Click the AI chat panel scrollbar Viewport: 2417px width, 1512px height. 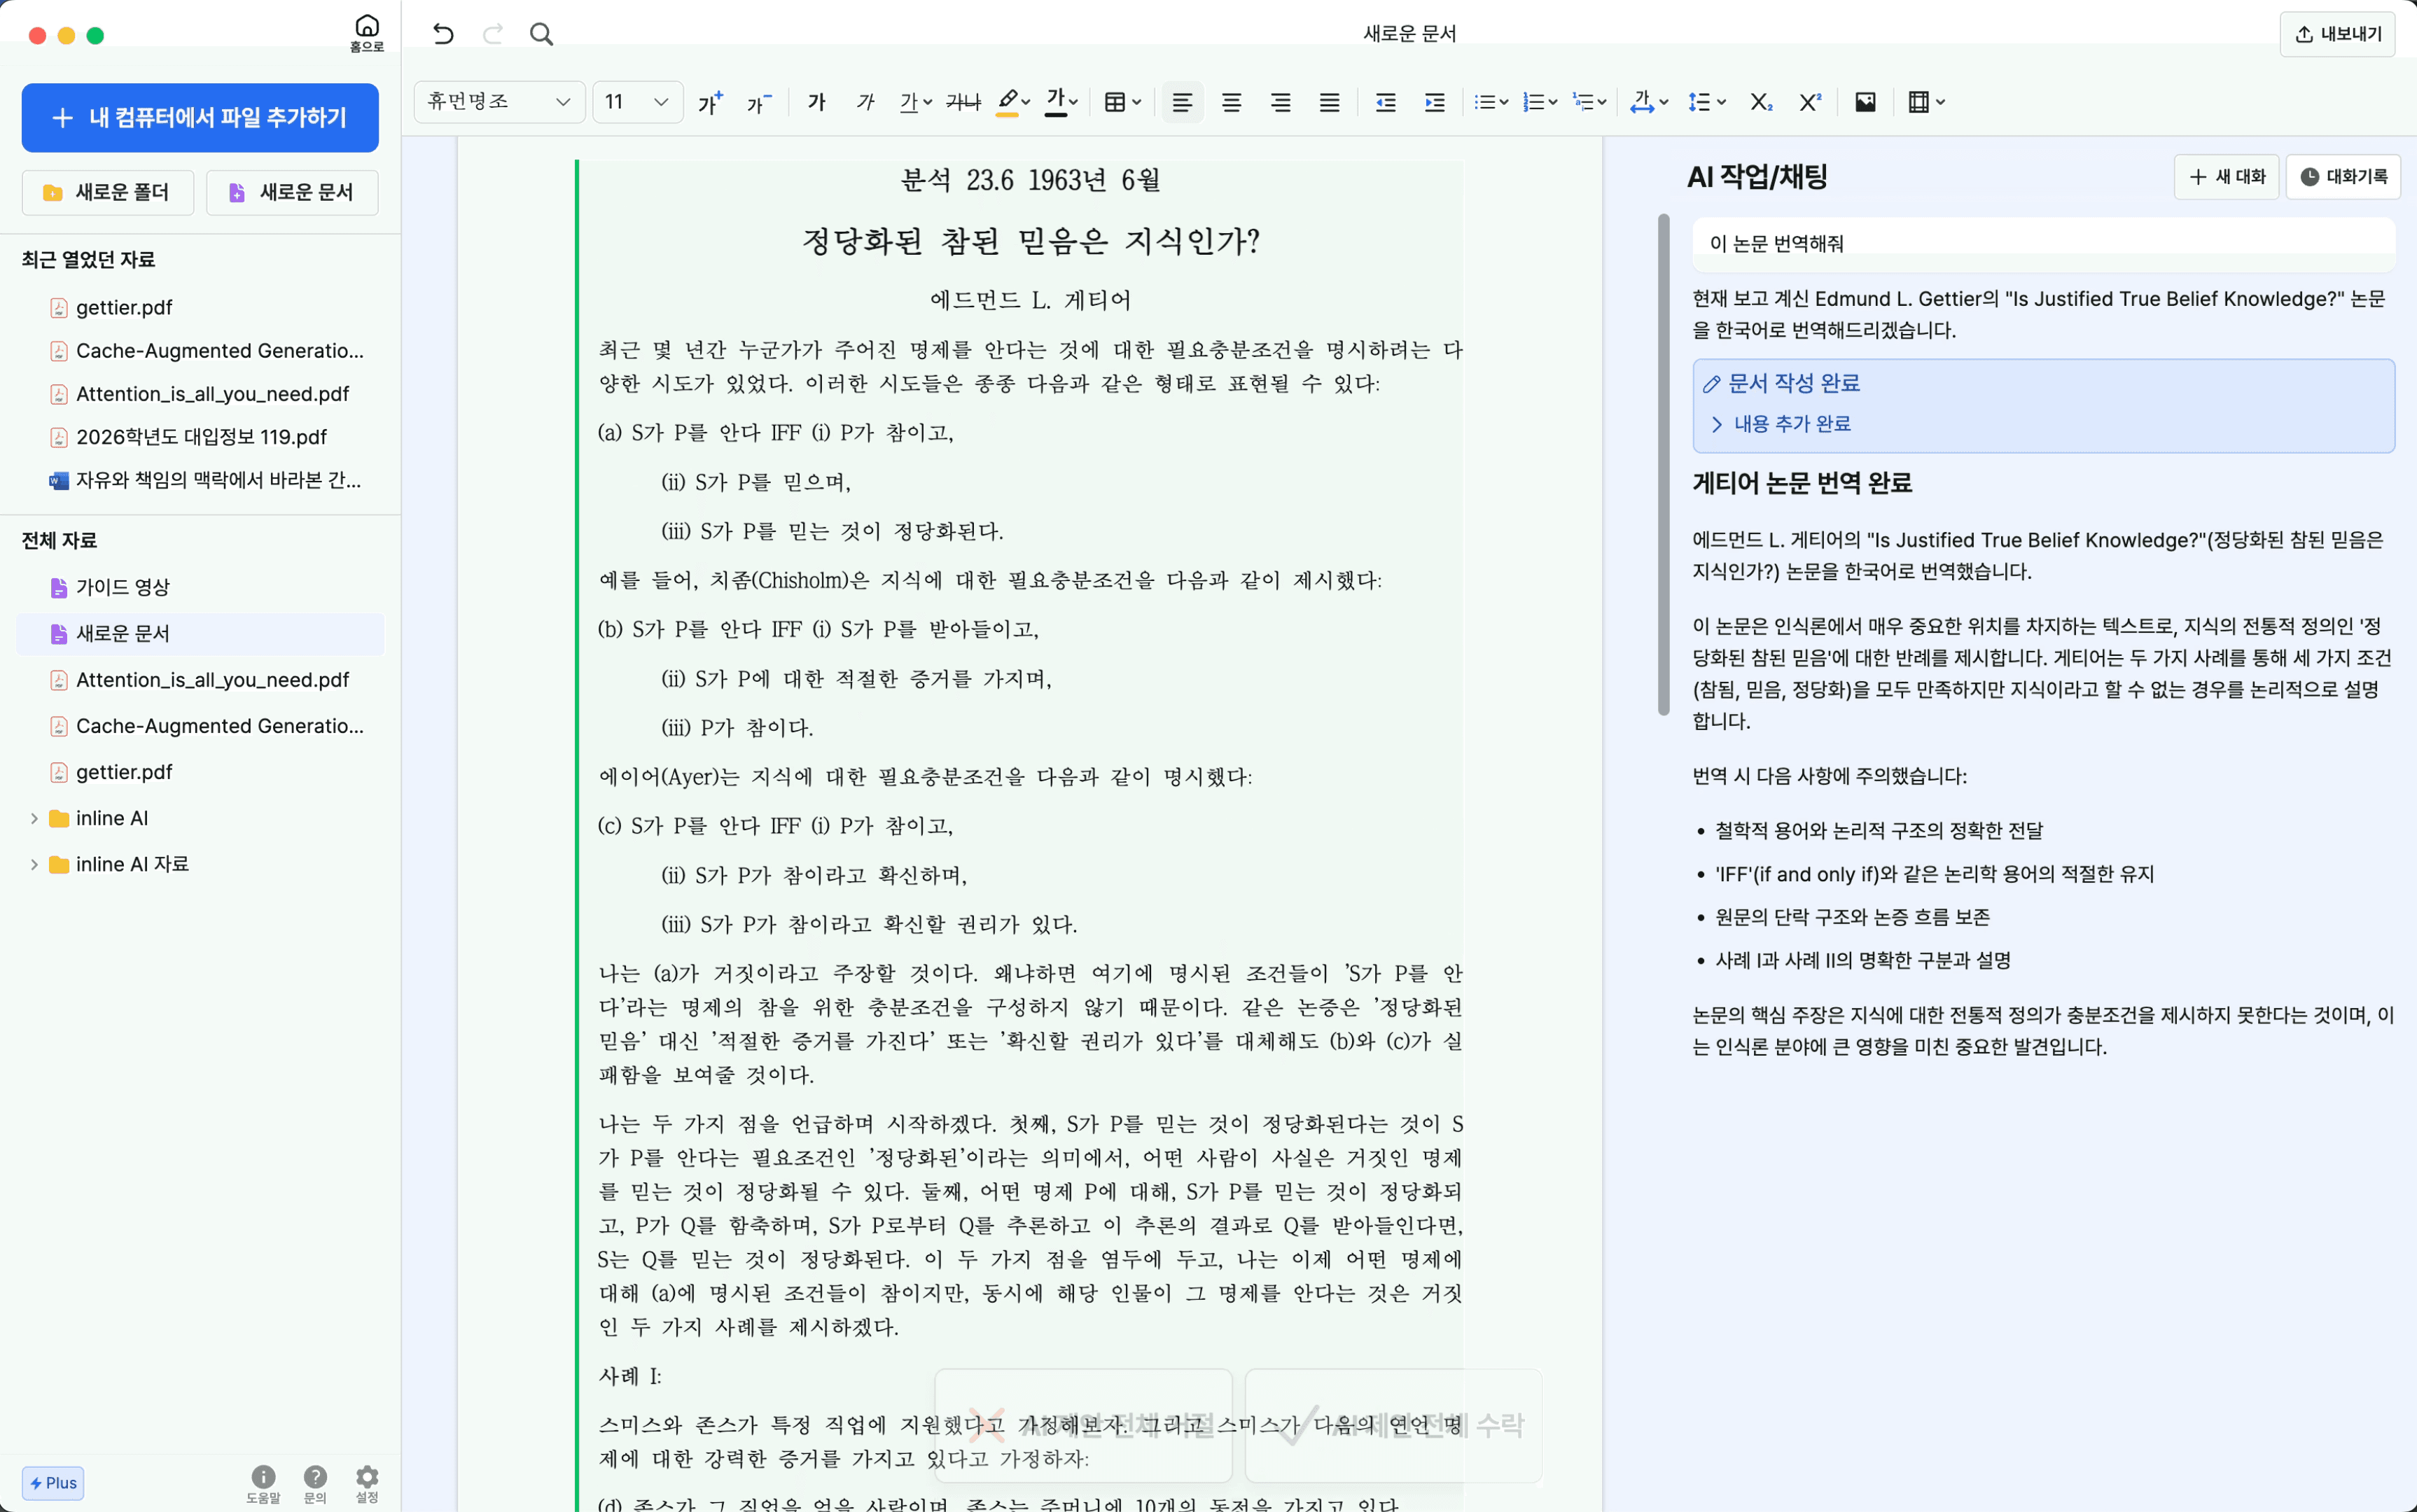pyautogui.click(x=1663, y=465)
